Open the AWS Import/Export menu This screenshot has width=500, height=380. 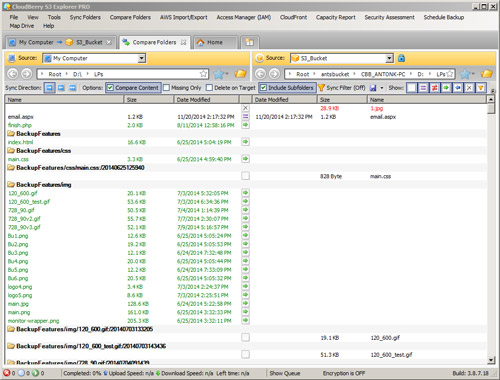tap(183, 17)
